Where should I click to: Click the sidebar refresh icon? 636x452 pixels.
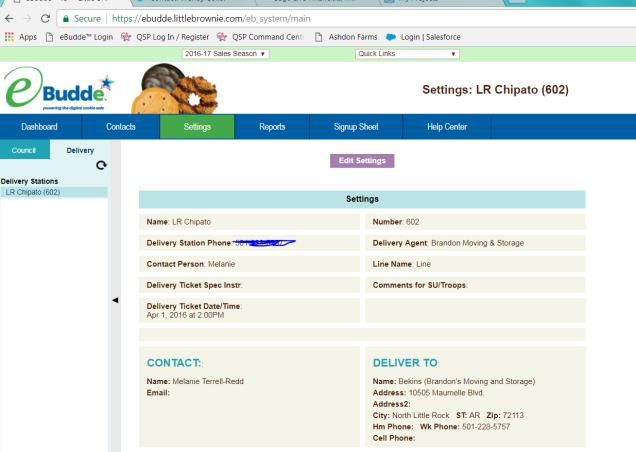click(101, 165)
